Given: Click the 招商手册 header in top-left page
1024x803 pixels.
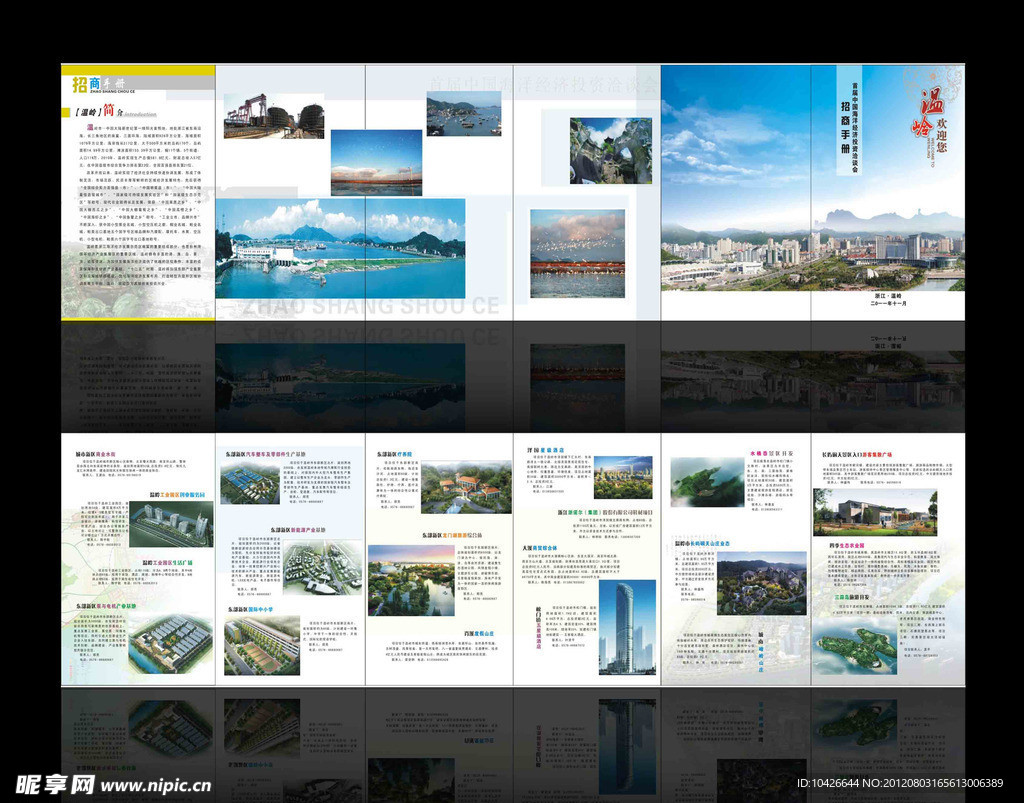Looking at the screenshot, I should (x=98, y=84).
